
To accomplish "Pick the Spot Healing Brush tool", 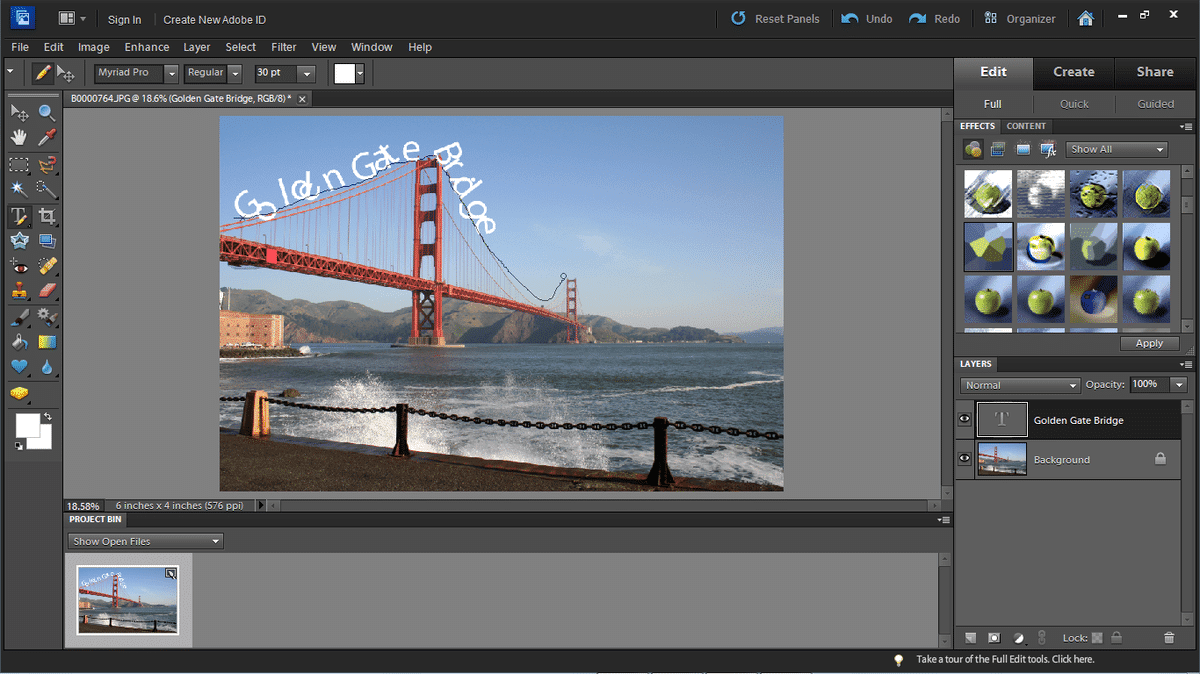I will coord(46,266).
